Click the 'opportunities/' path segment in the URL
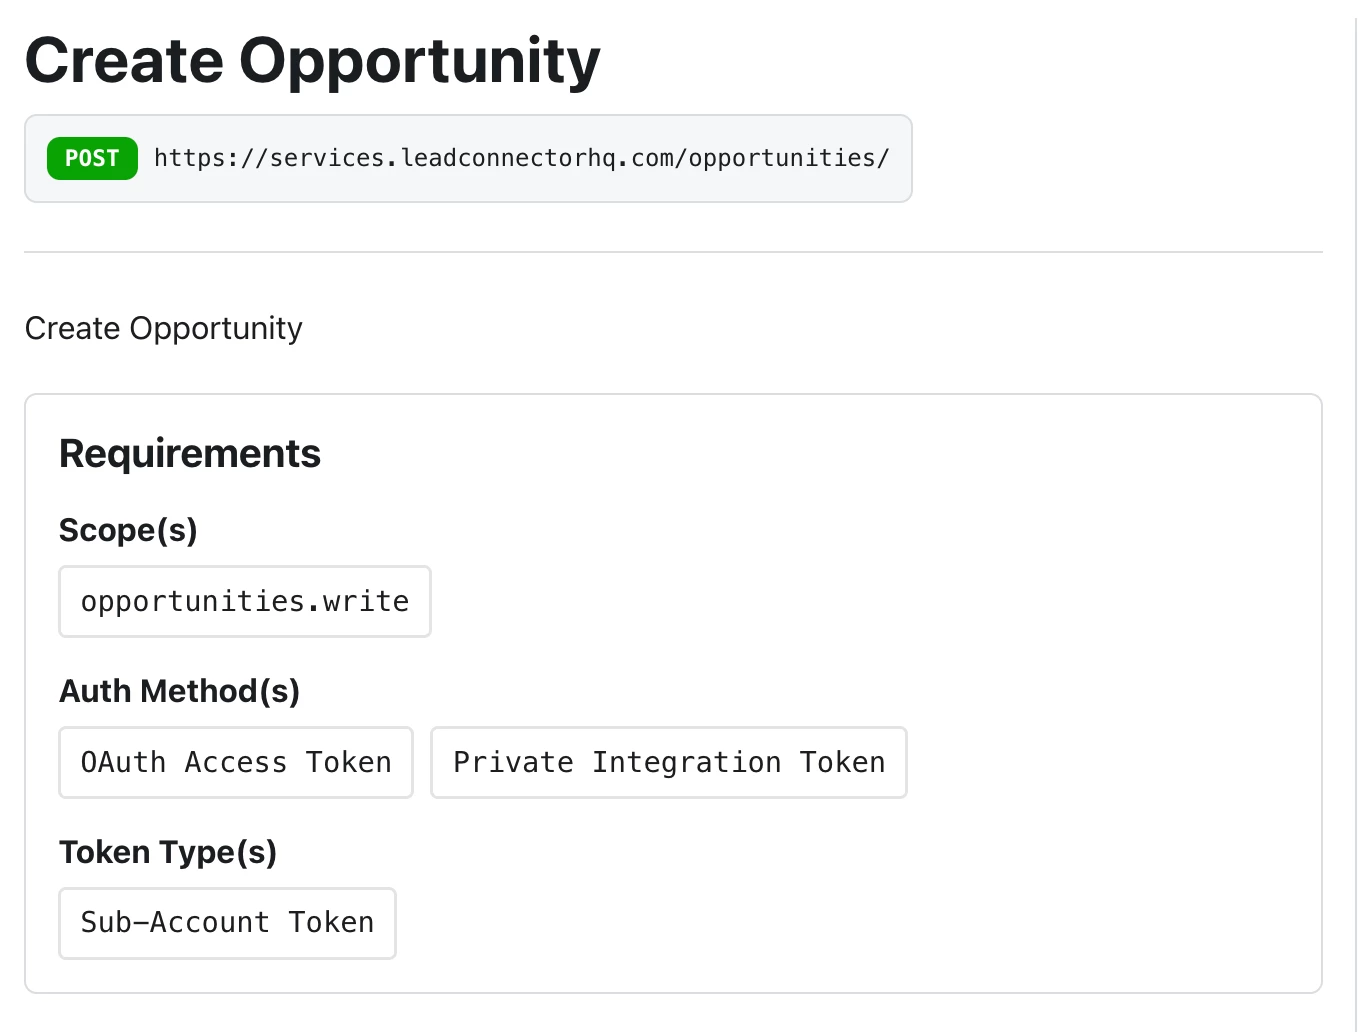This screenshot has width=1358, height=1032. pos(788,158)
